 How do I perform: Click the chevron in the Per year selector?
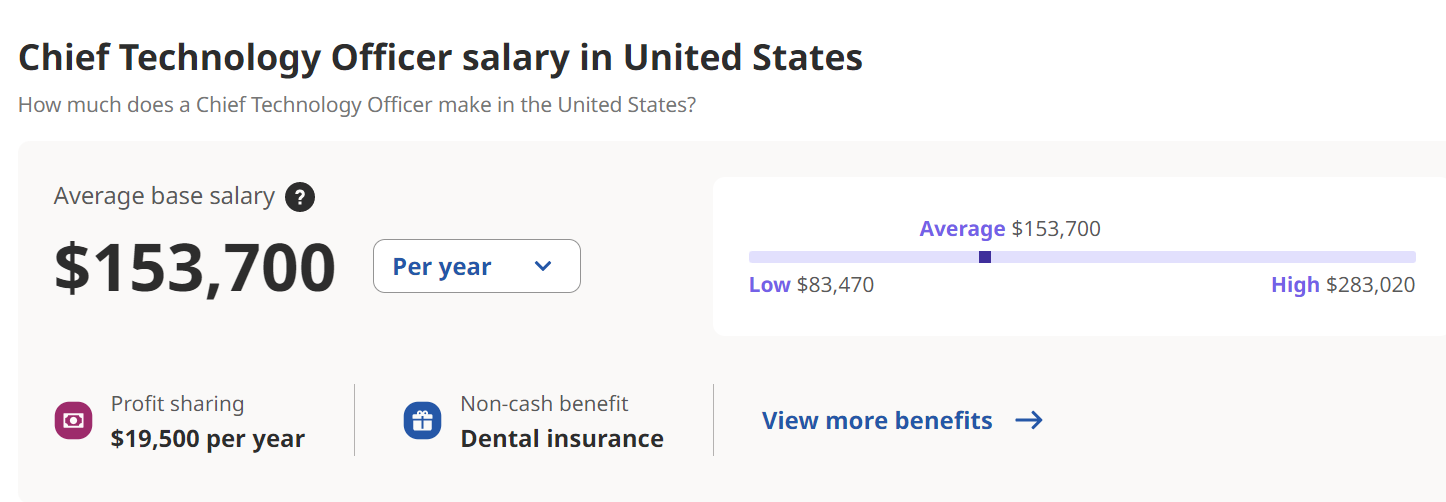tap(543, 266)
